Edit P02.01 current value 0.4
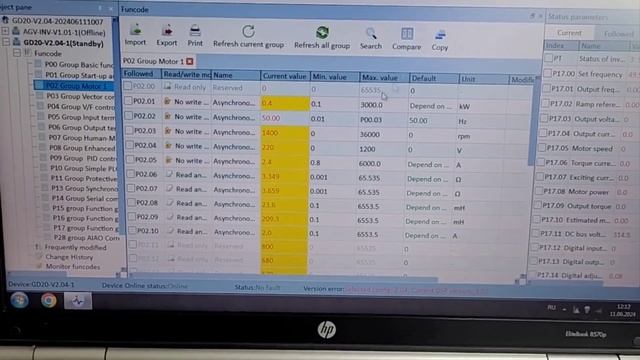Screen dimensions: 640x360 (x=284, y=103)
